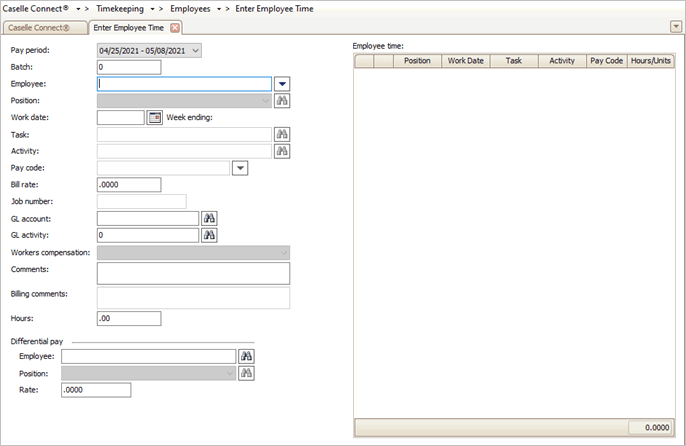686x446 pixels.
Task: Click Employees in the breadcrumb path
Action: click(x=190, y=8)
